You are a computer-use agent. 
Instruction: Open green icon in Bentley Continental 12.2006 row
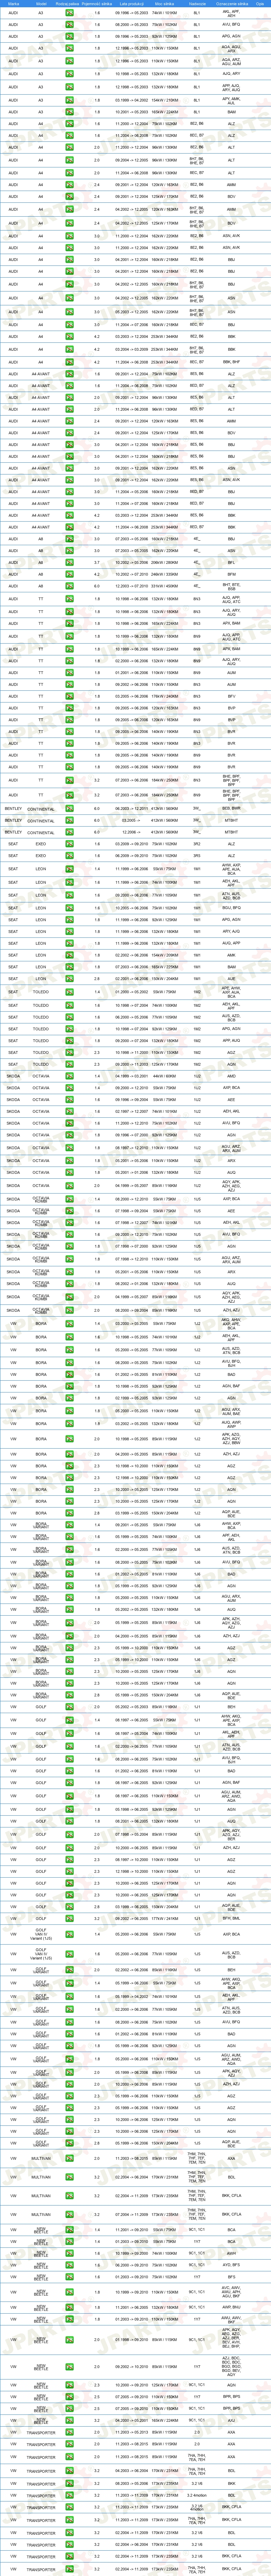70,832
